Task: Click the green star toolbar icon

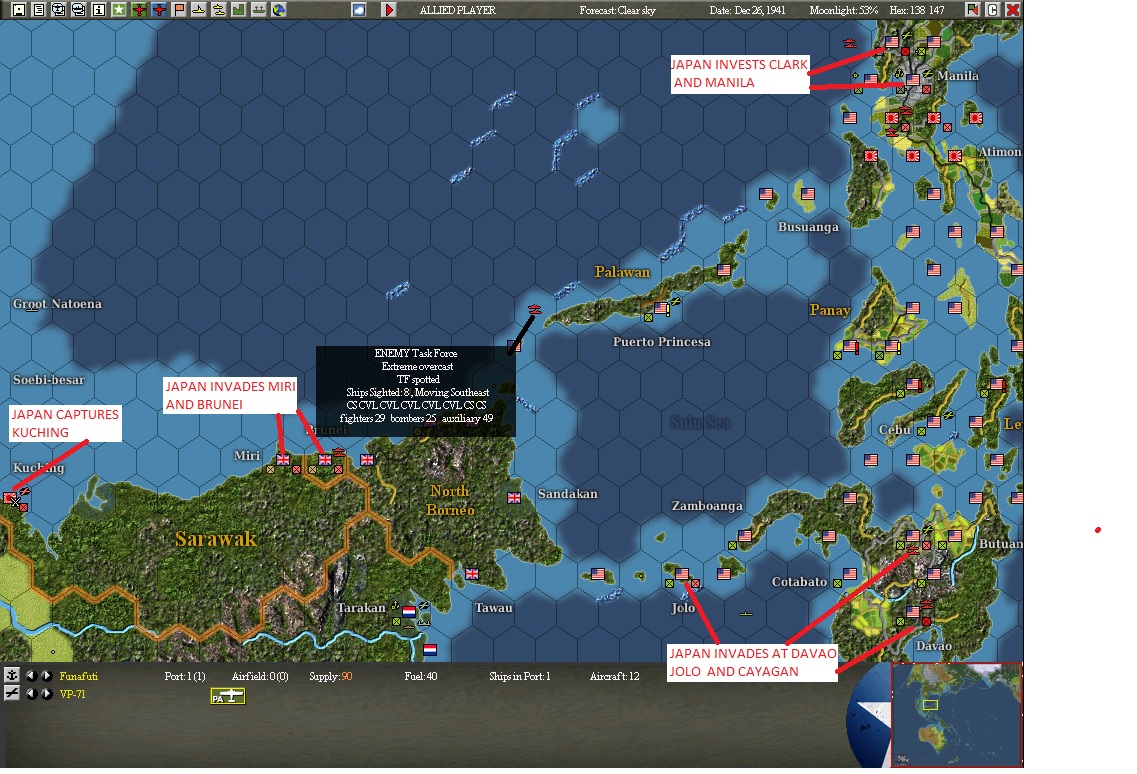Action: [x=118, y=9]
